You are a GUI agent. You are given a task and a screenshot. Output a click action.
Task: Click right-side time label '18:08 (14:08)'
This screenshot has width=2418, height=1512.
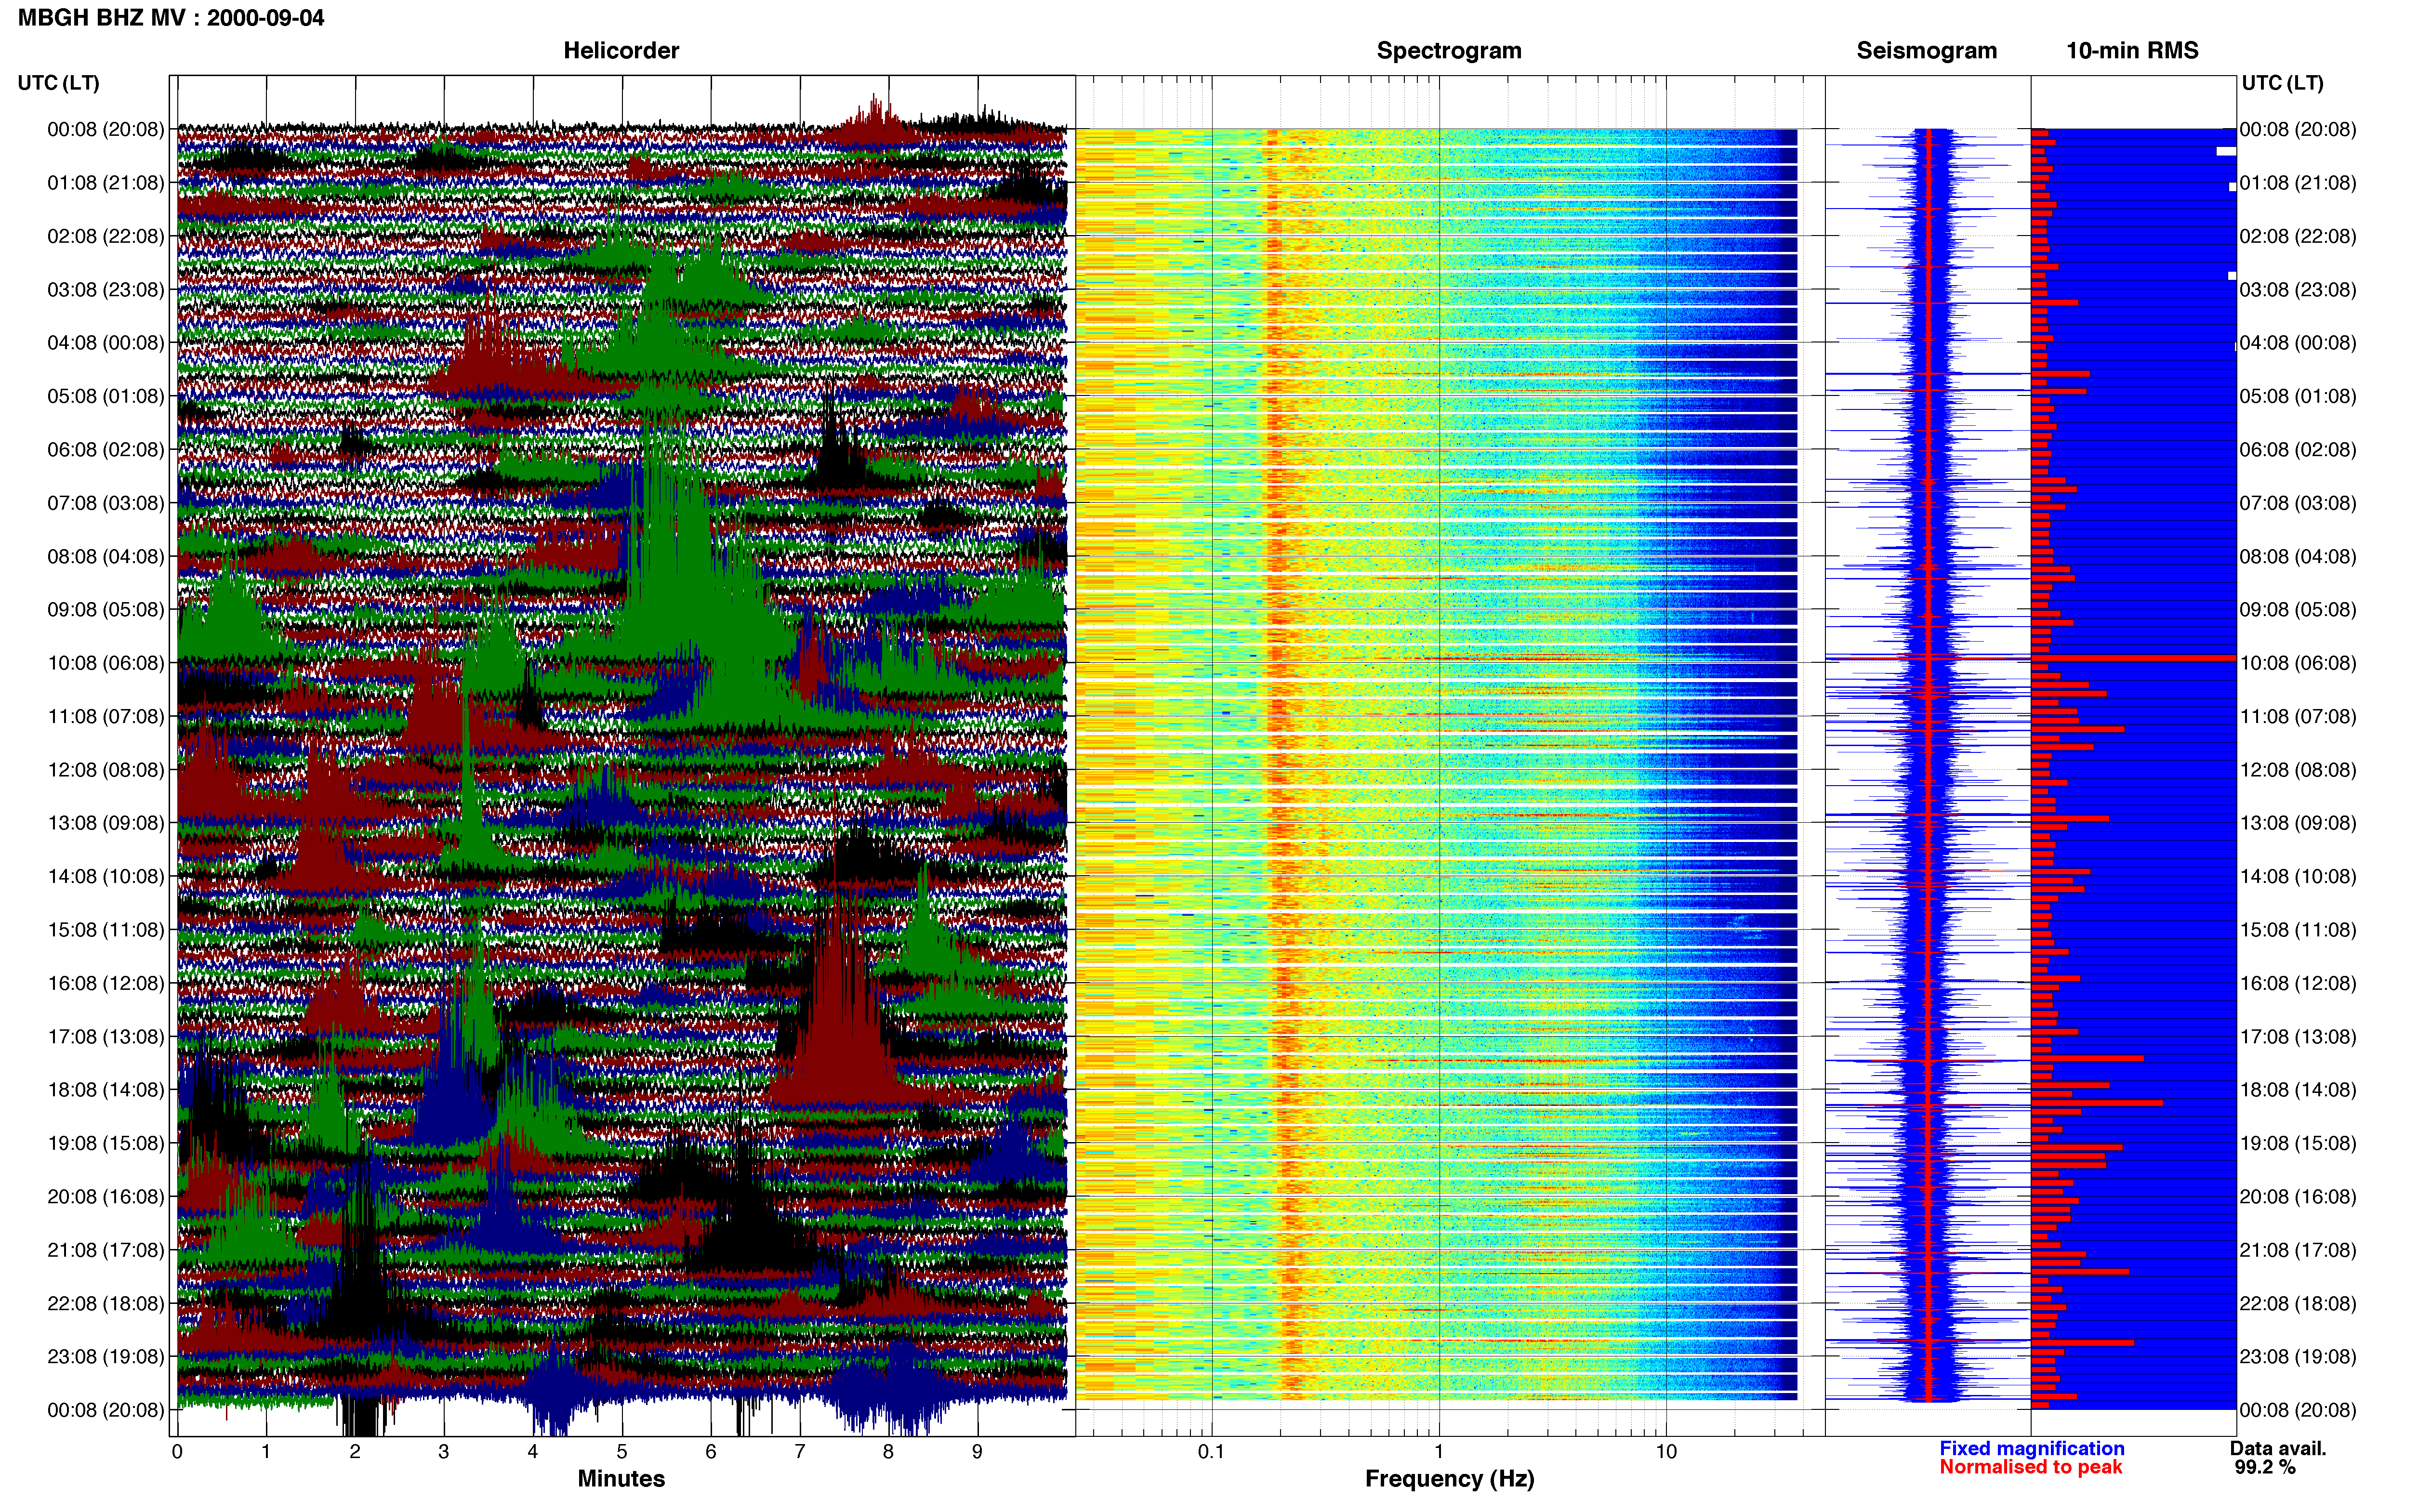tap(2298, 1090)
